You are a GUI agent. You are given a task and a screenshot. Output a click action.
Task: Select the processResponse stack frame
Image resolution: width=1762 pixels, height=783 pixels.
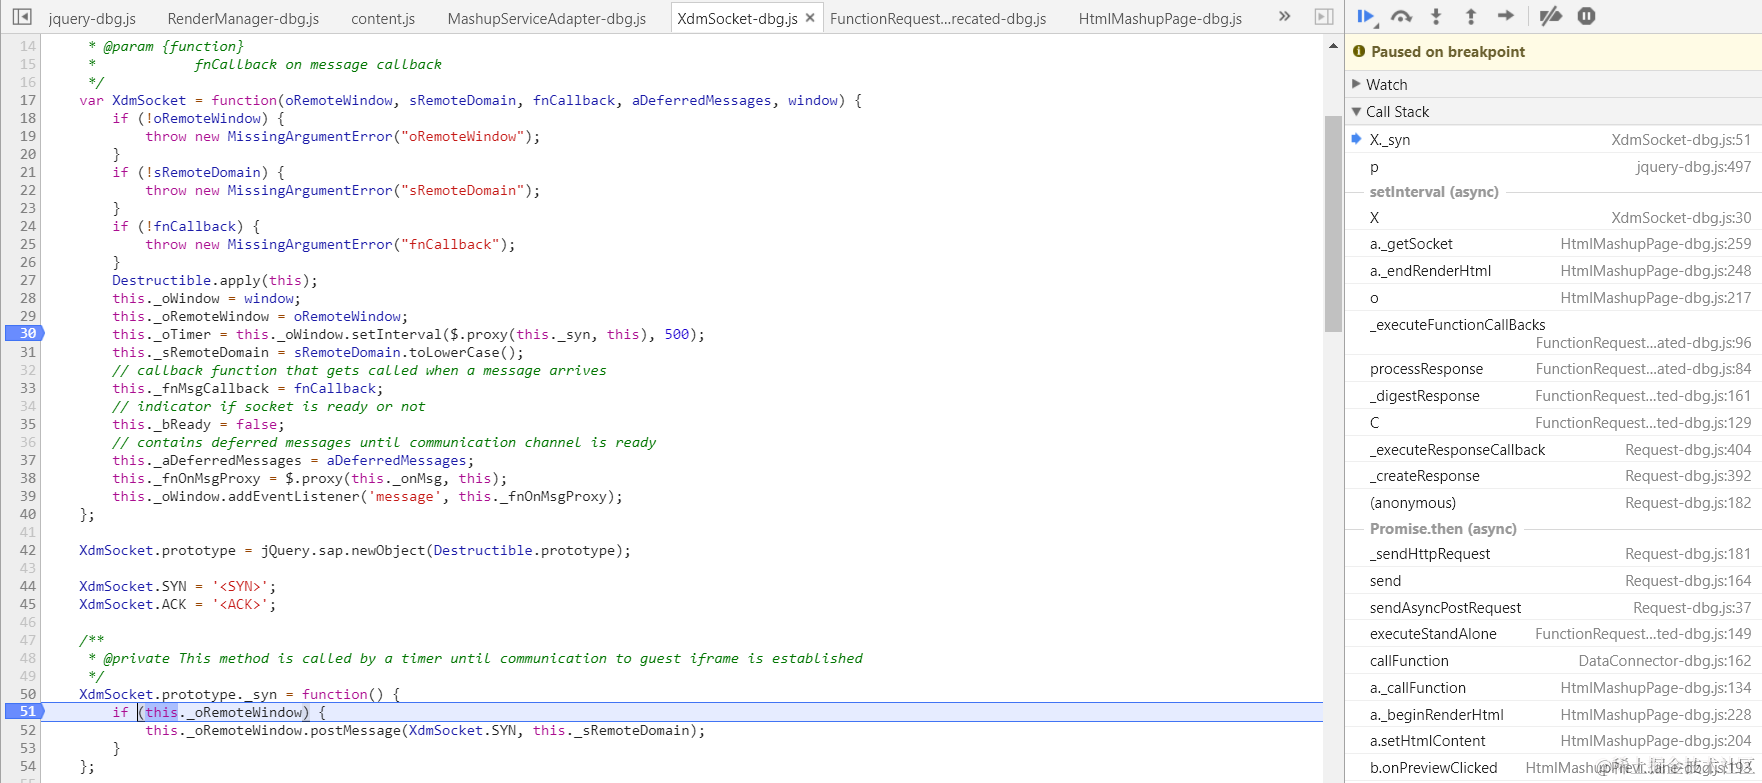(1552, 369)
